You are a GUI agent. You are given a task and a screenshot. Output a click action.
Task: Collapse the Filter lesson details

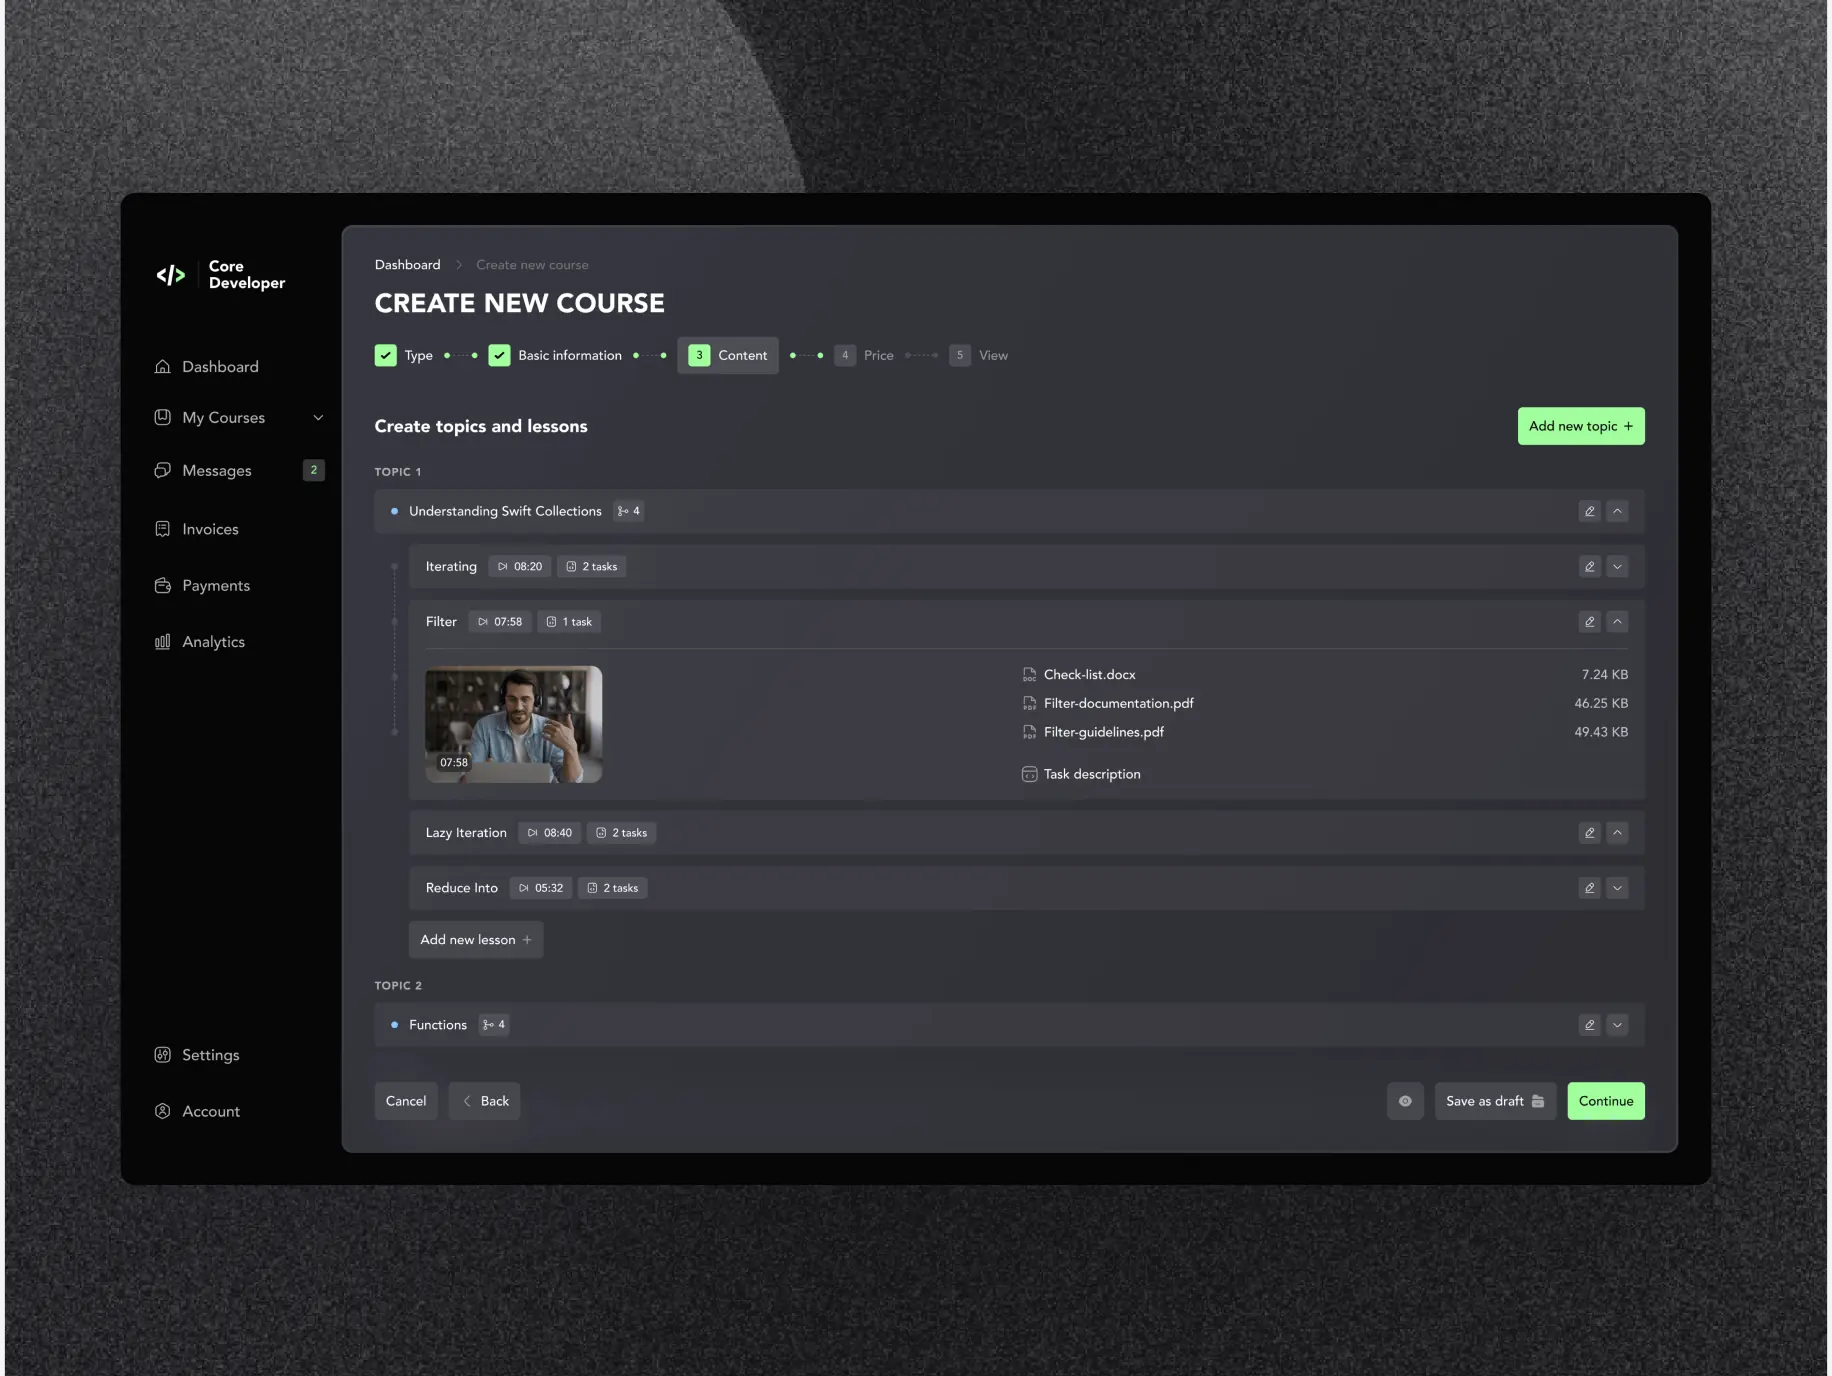[x=1617, y=622]
